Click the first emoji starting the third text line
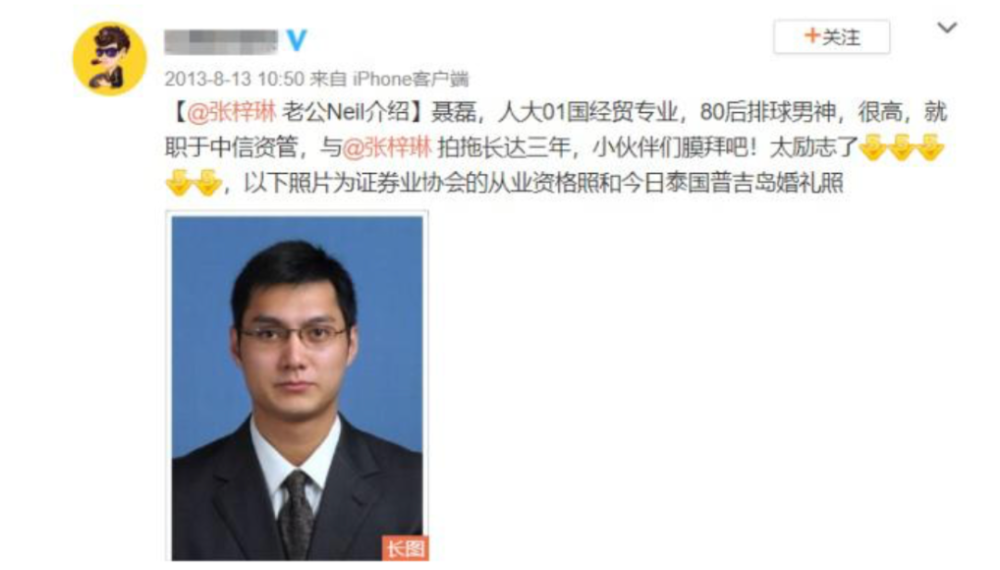 pos(179,182)
